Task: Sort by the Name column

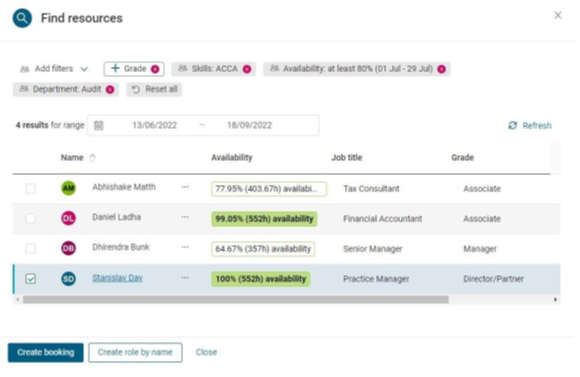Action: click(78, 158)
